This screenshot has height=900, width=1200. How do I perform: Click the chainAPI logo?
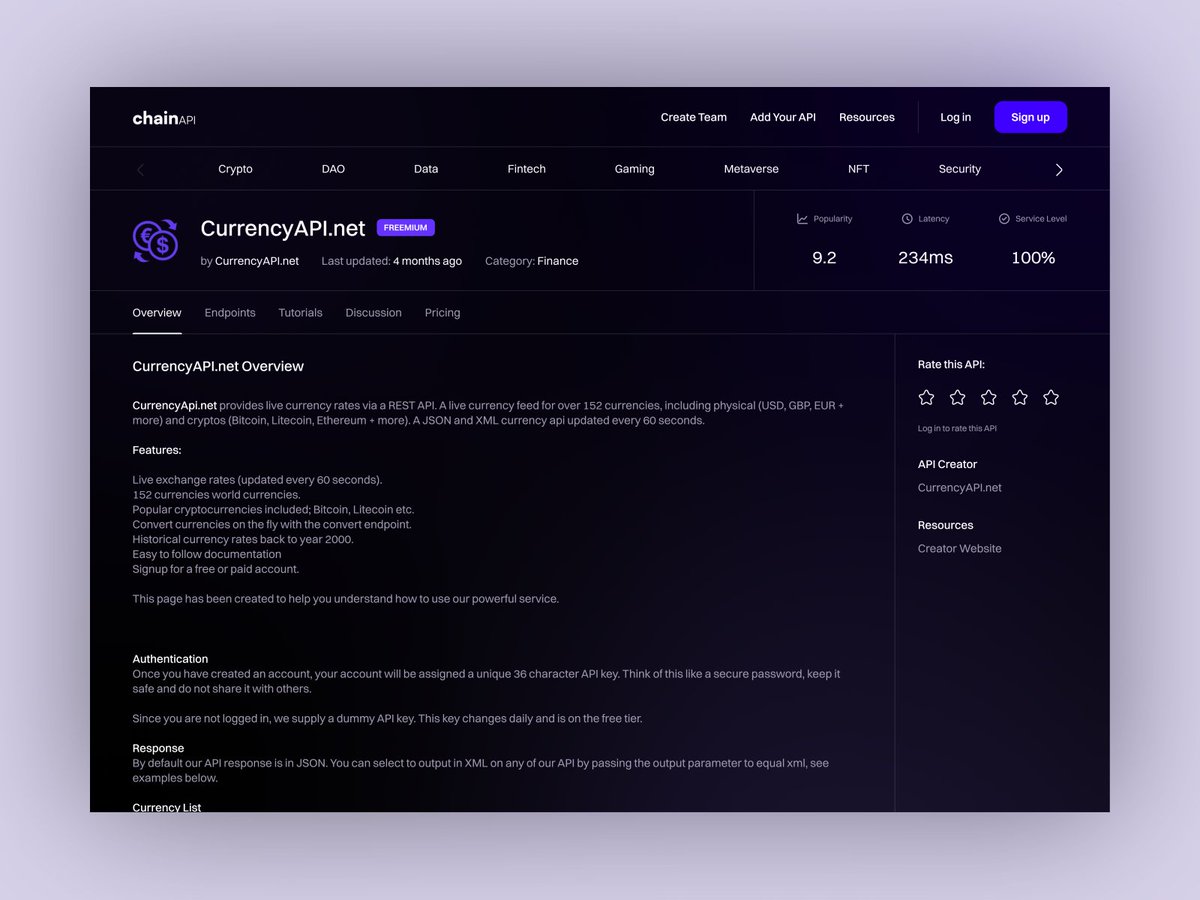(164, 118)
